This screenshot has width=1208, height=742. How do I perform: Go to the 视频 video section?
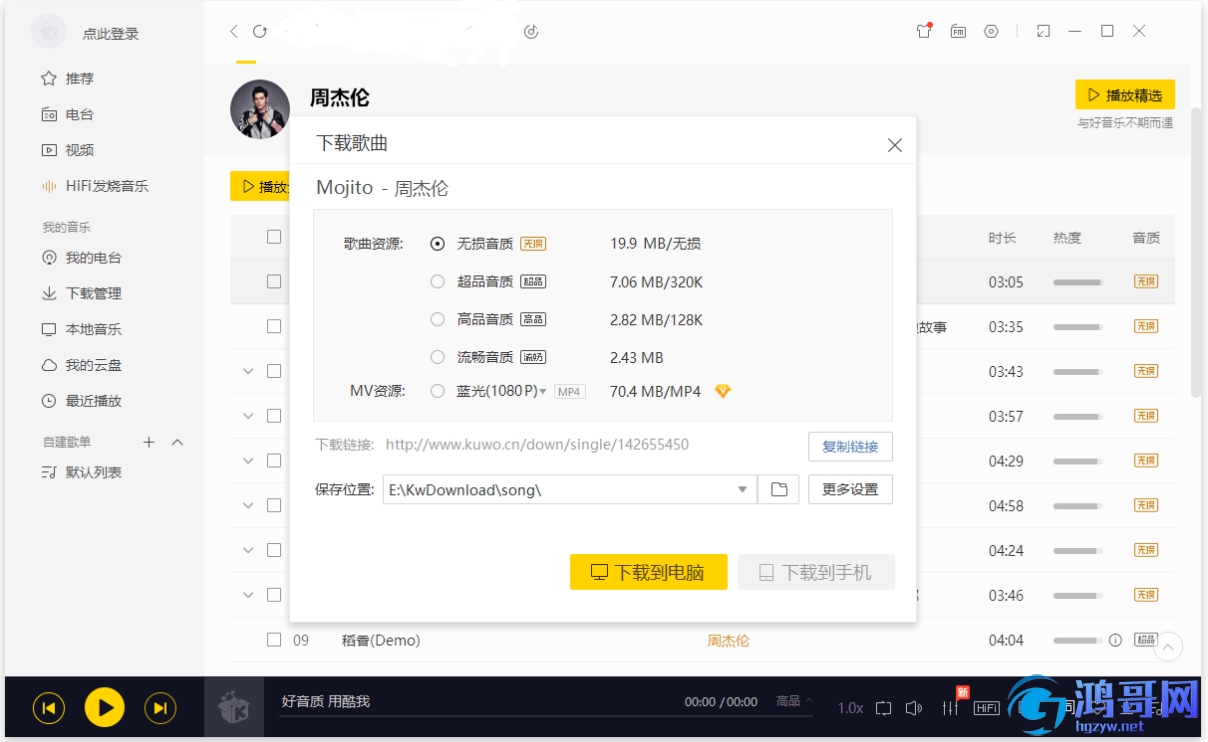pyautogui.click(x=68, y=150)
